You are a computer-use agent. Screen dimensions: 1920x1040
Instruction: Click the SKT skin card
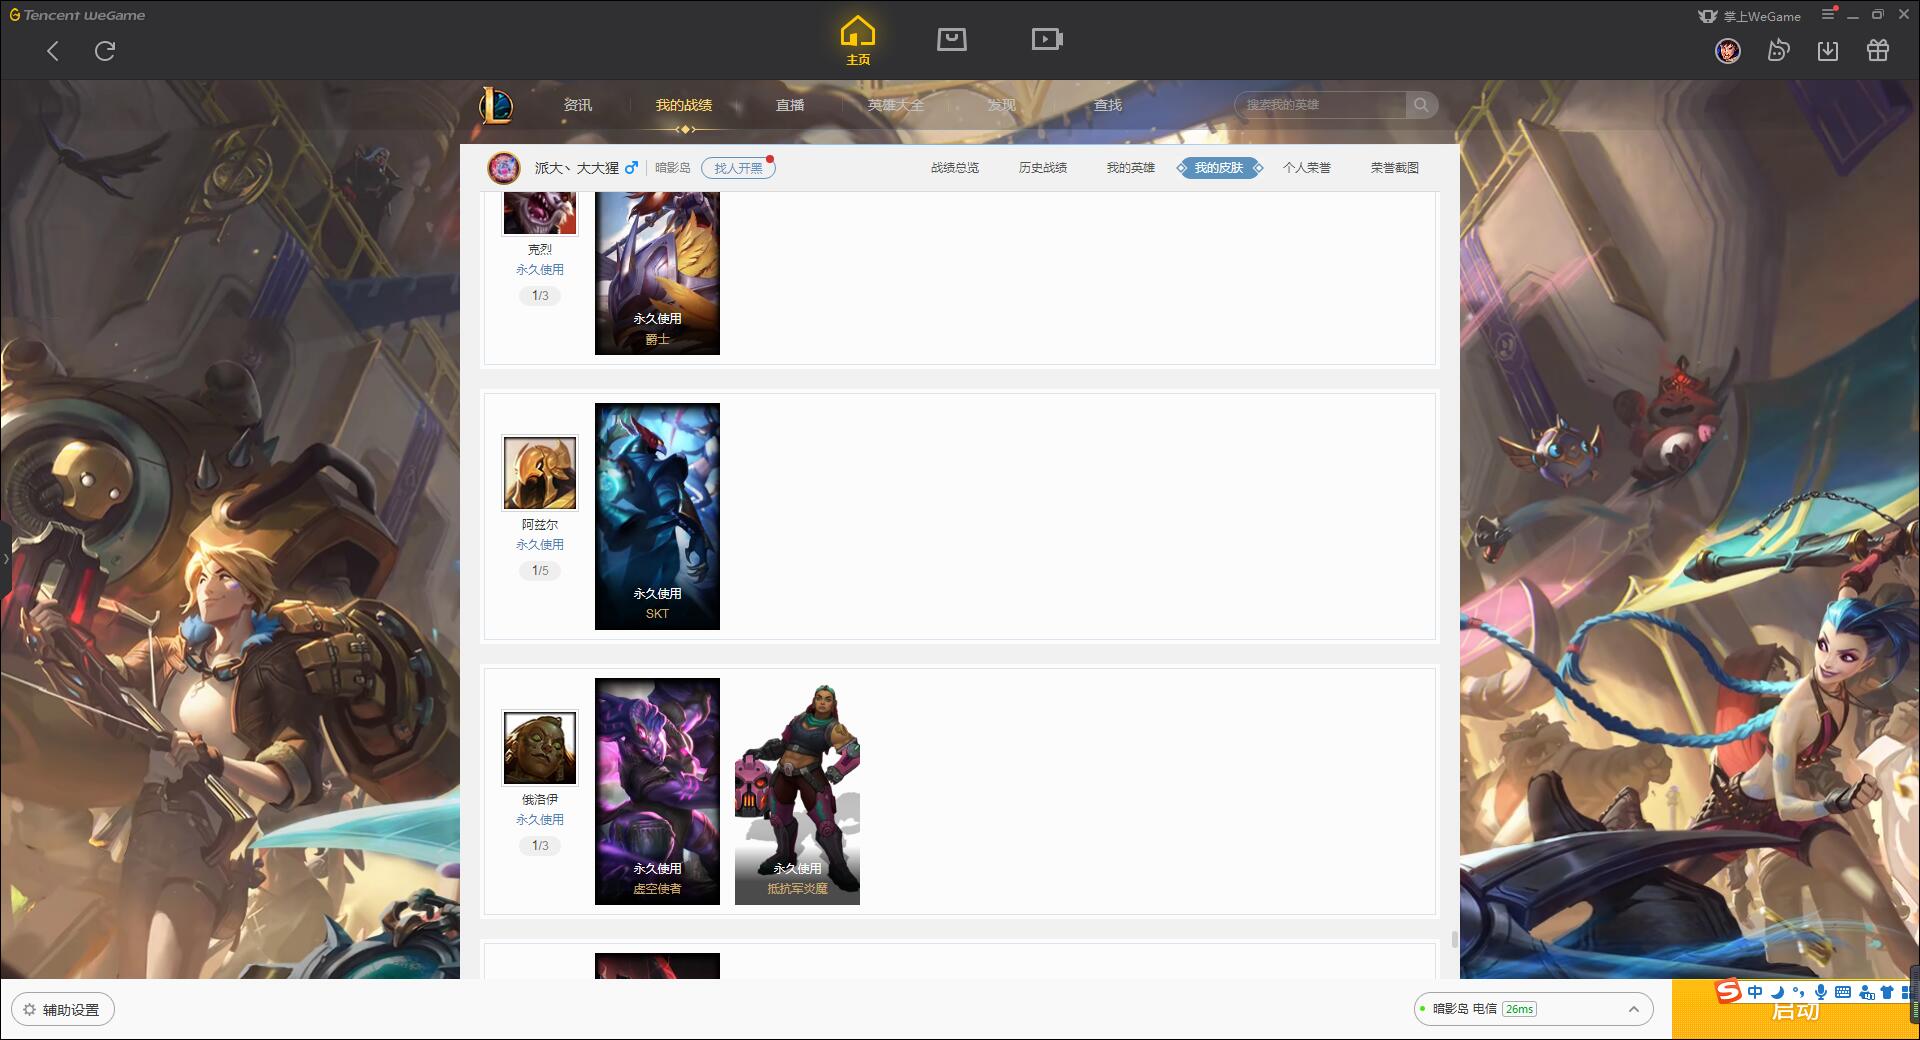click(657, 516)
